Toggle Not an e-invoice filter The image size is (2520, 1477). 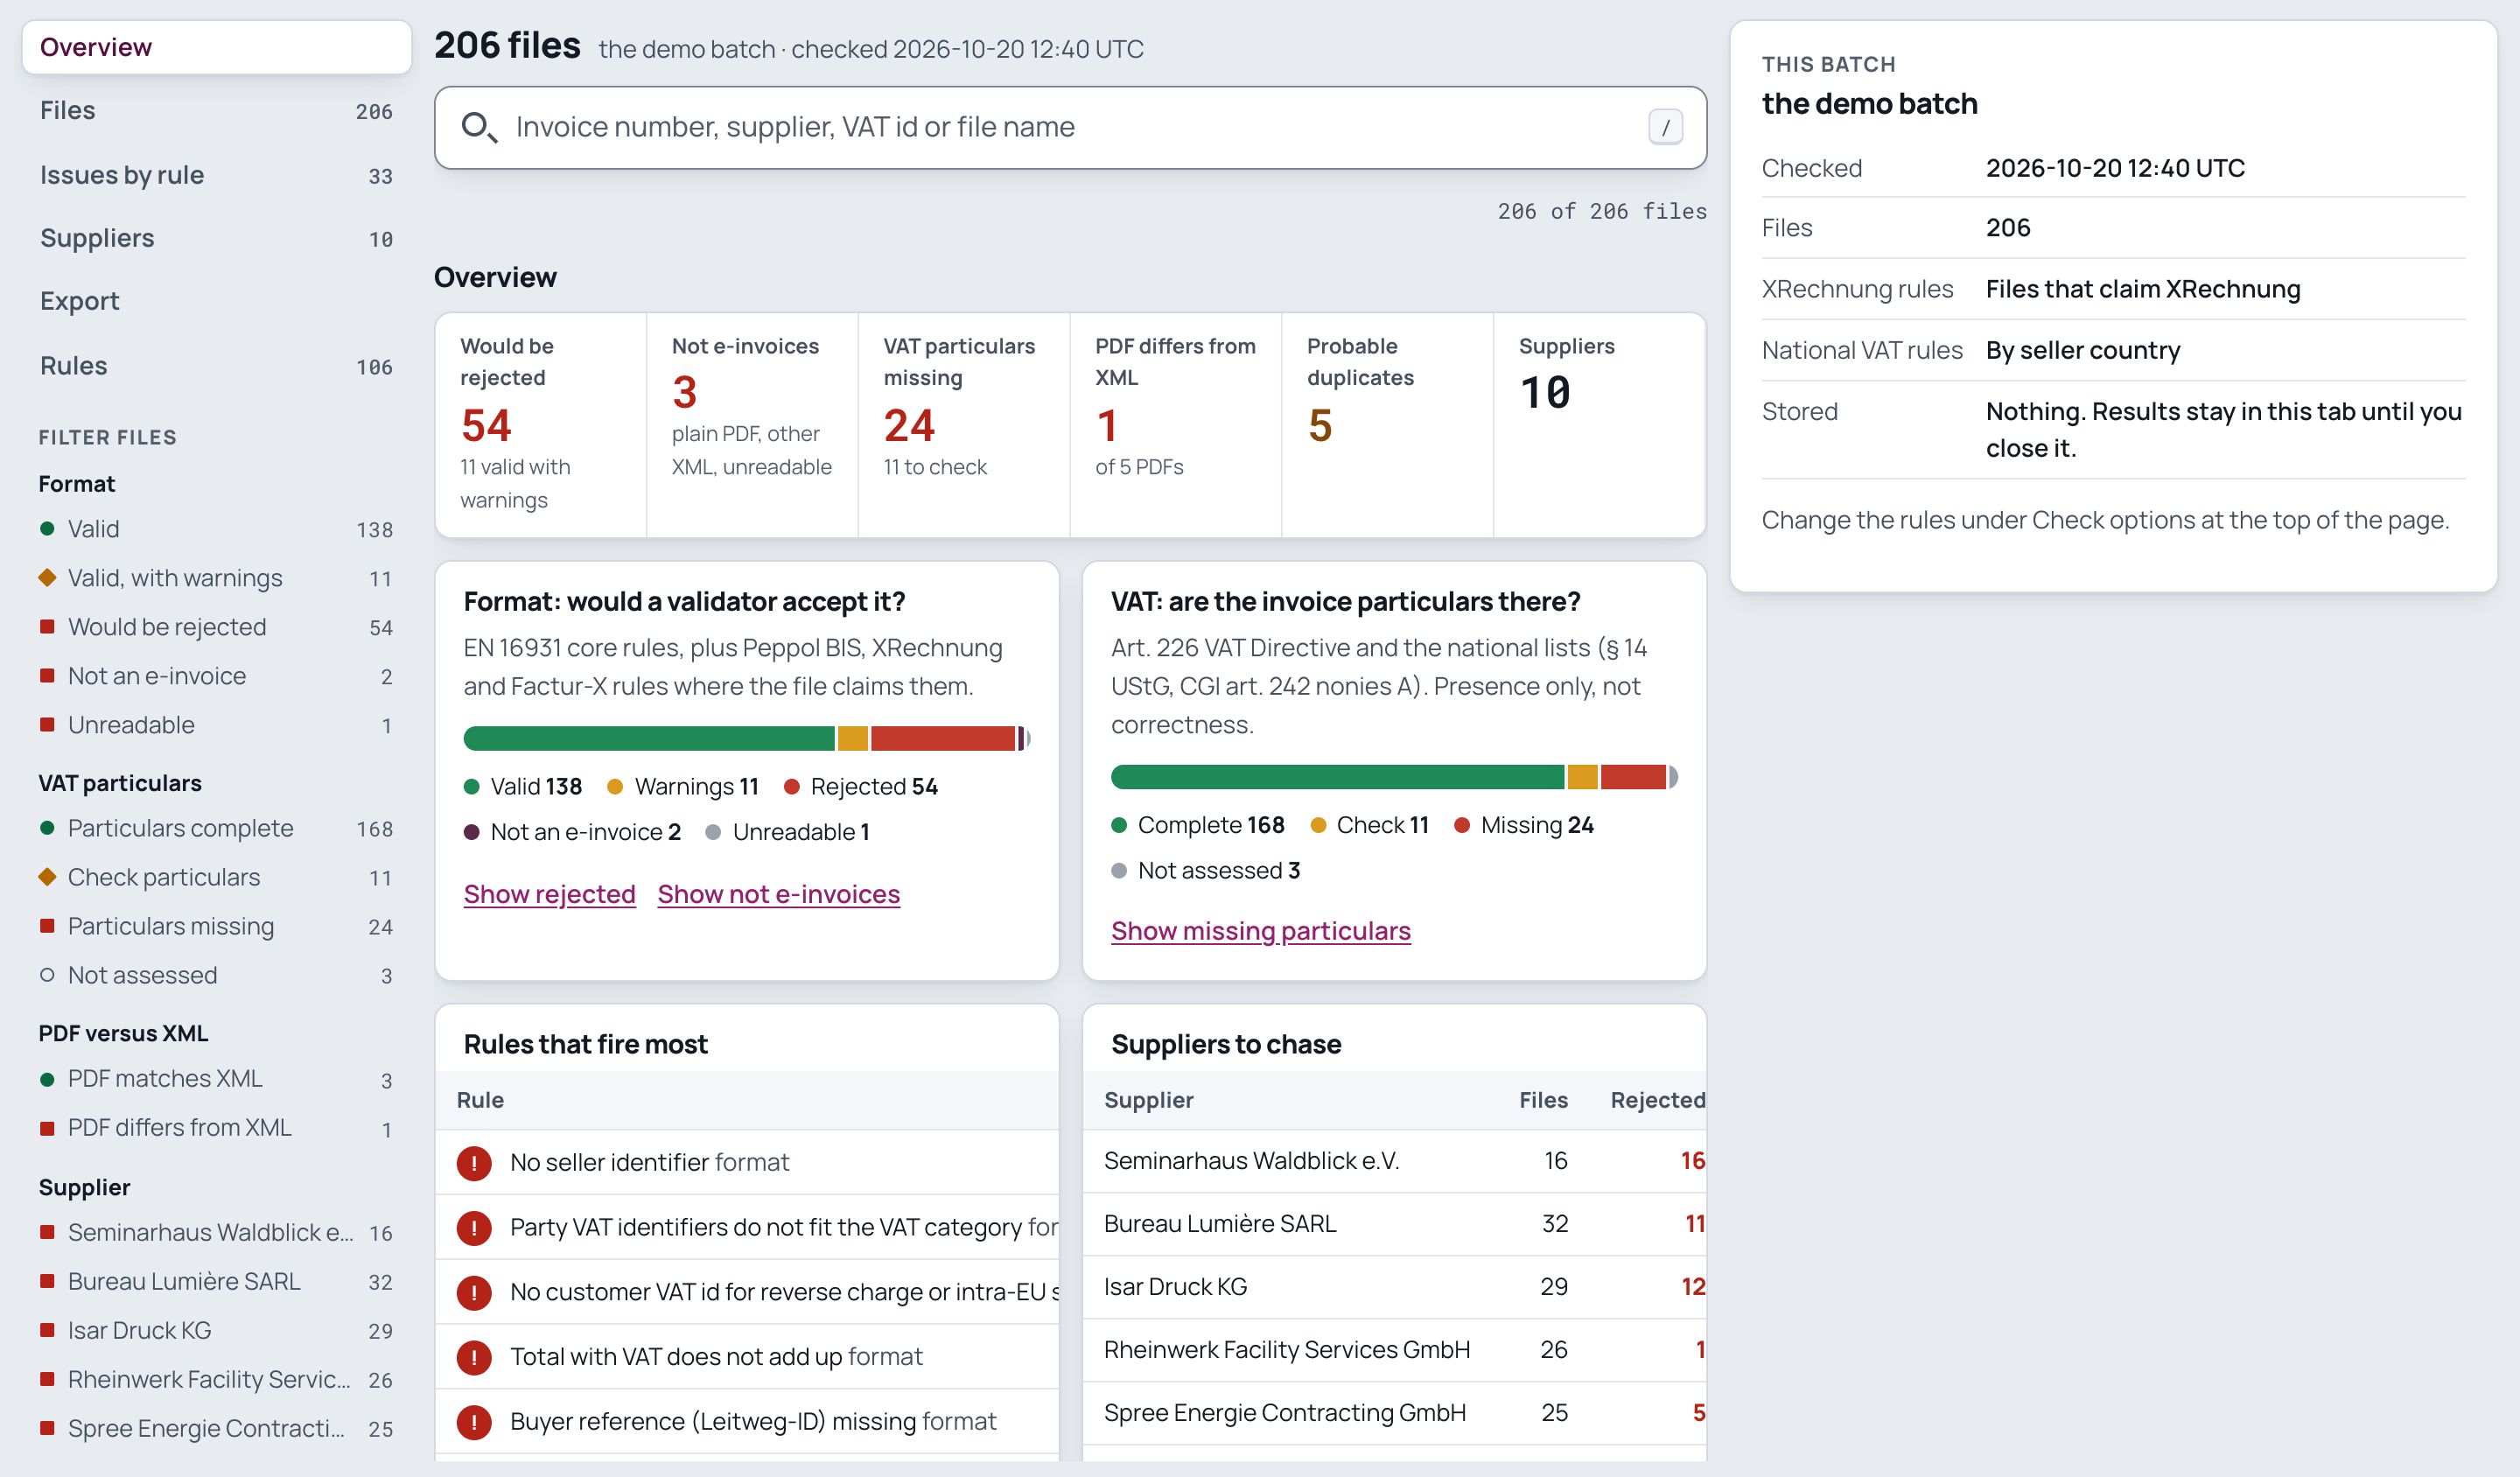(216, 676)
